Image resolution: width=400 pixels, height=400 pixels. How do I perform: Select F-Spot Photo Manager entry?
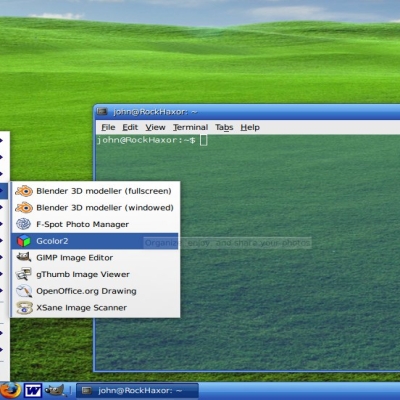(x=95, y=224)
